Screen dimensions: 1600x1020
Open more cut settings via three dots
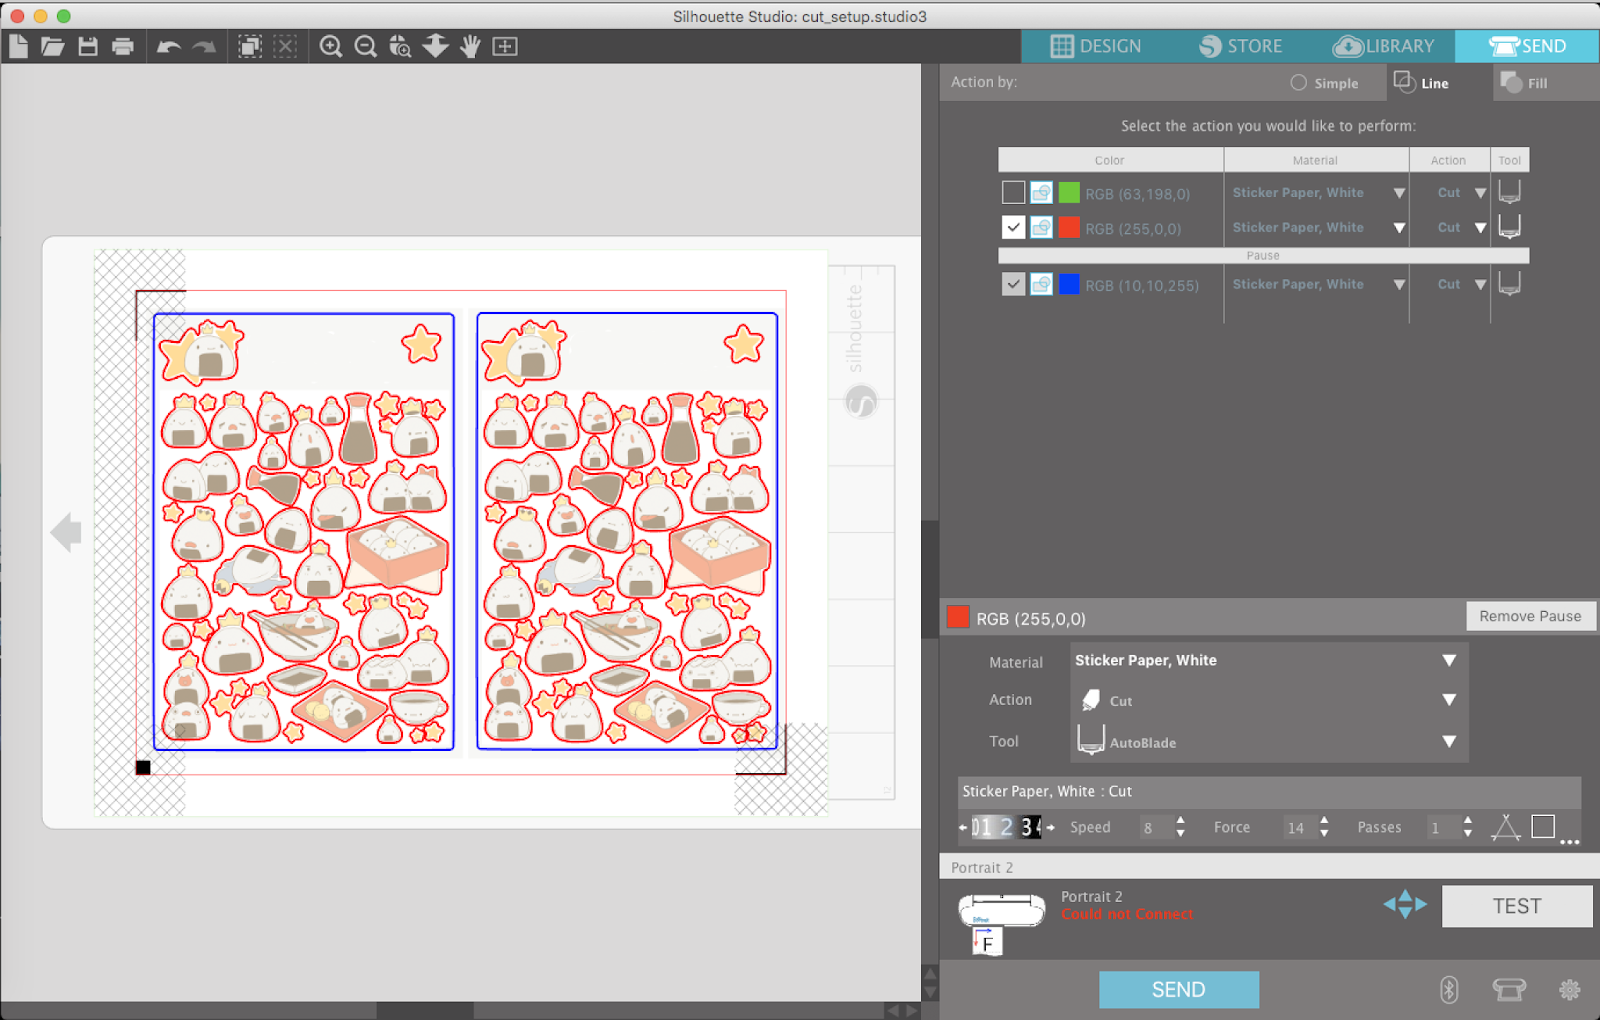[x=1570, y=842]
